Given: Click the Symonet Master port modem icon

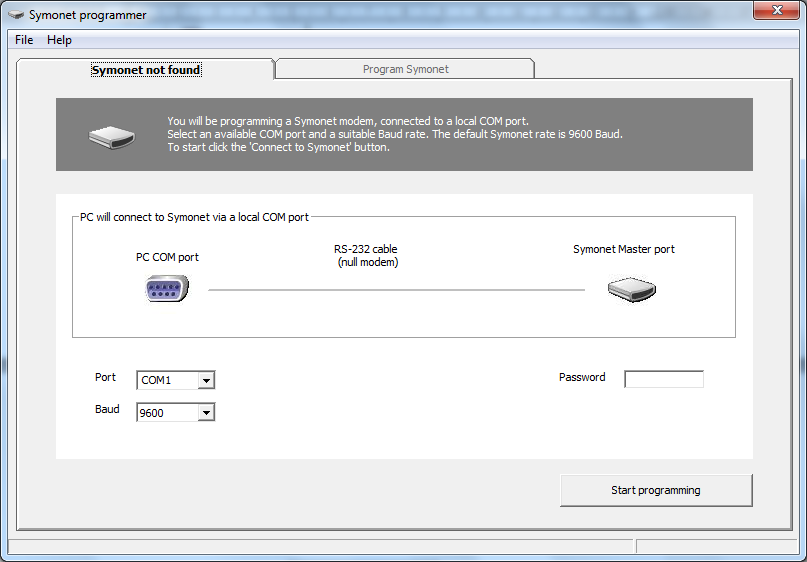Looking at the screenshot, I should pyautogui.click(x=631, y=289).
